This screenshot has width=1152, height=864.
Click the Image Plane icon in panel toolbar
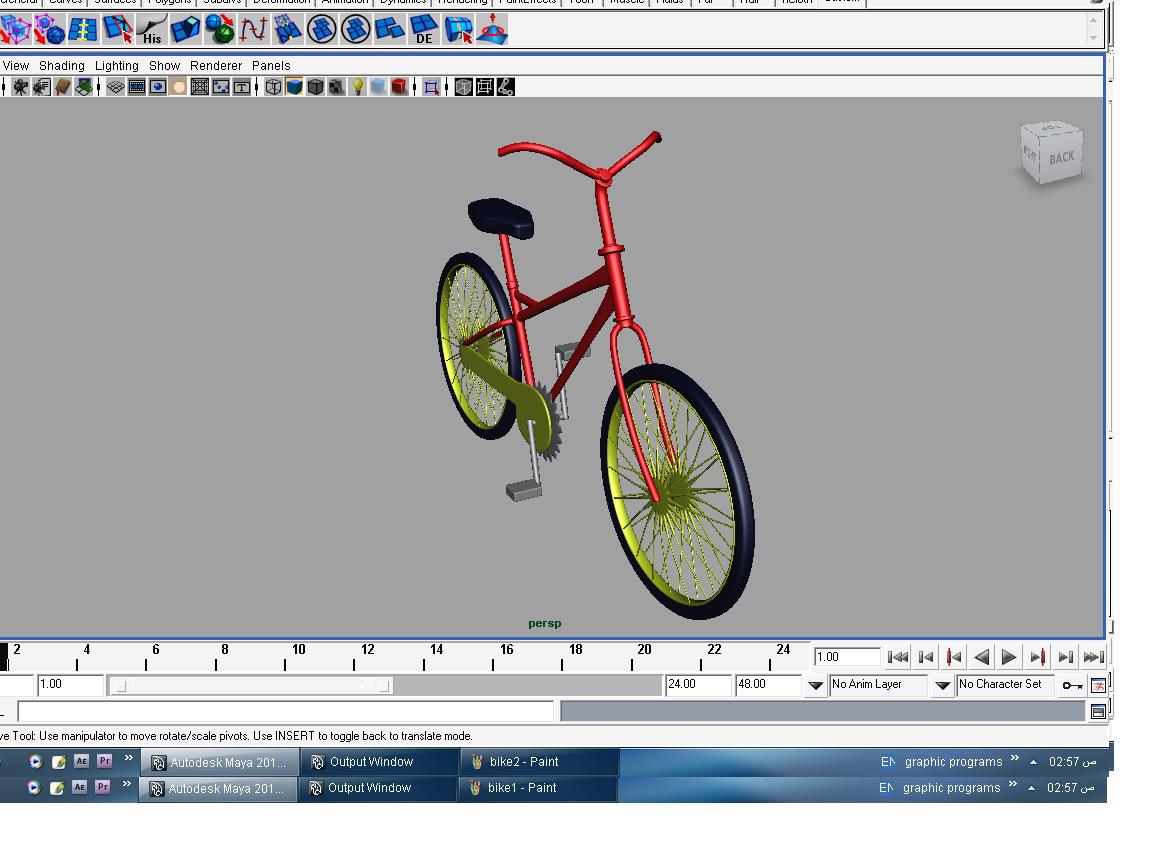(x=84, y=87)
